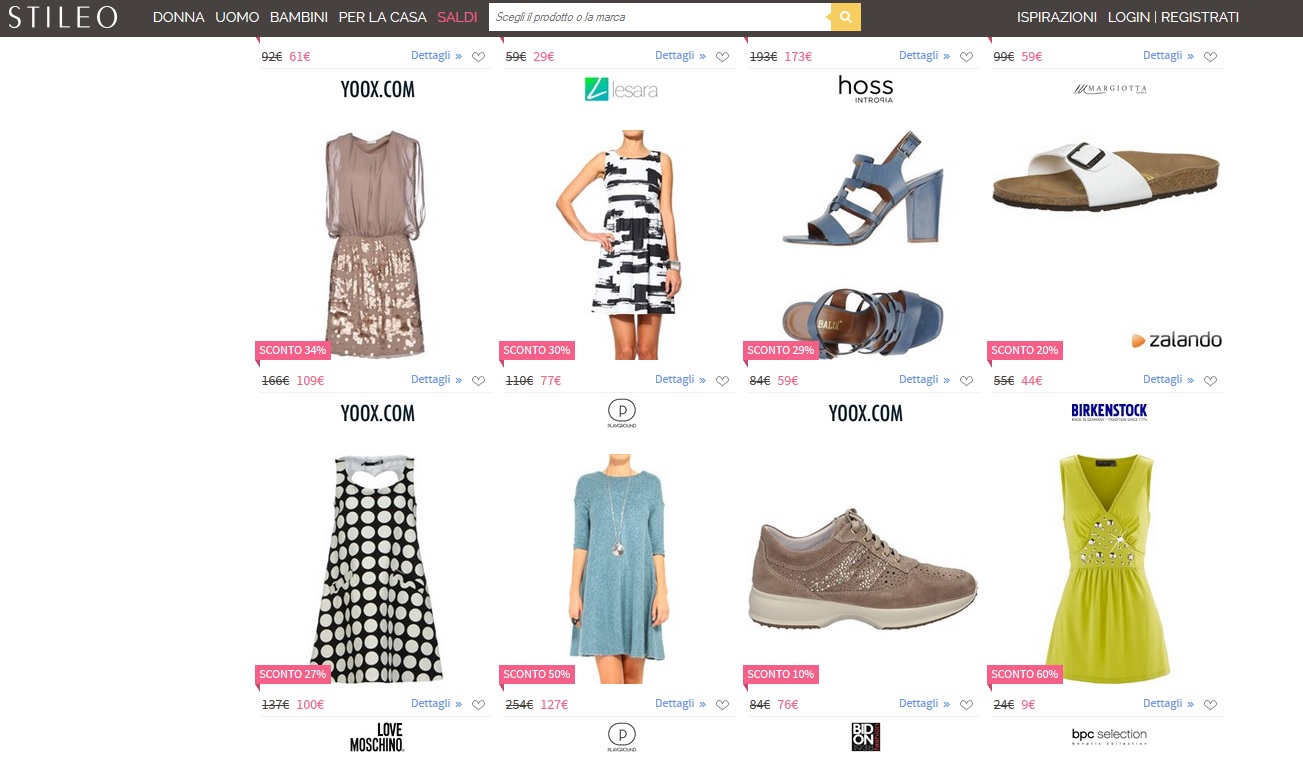Open Dettagli for the 44€ white sandal

(x=1168, y=380)
